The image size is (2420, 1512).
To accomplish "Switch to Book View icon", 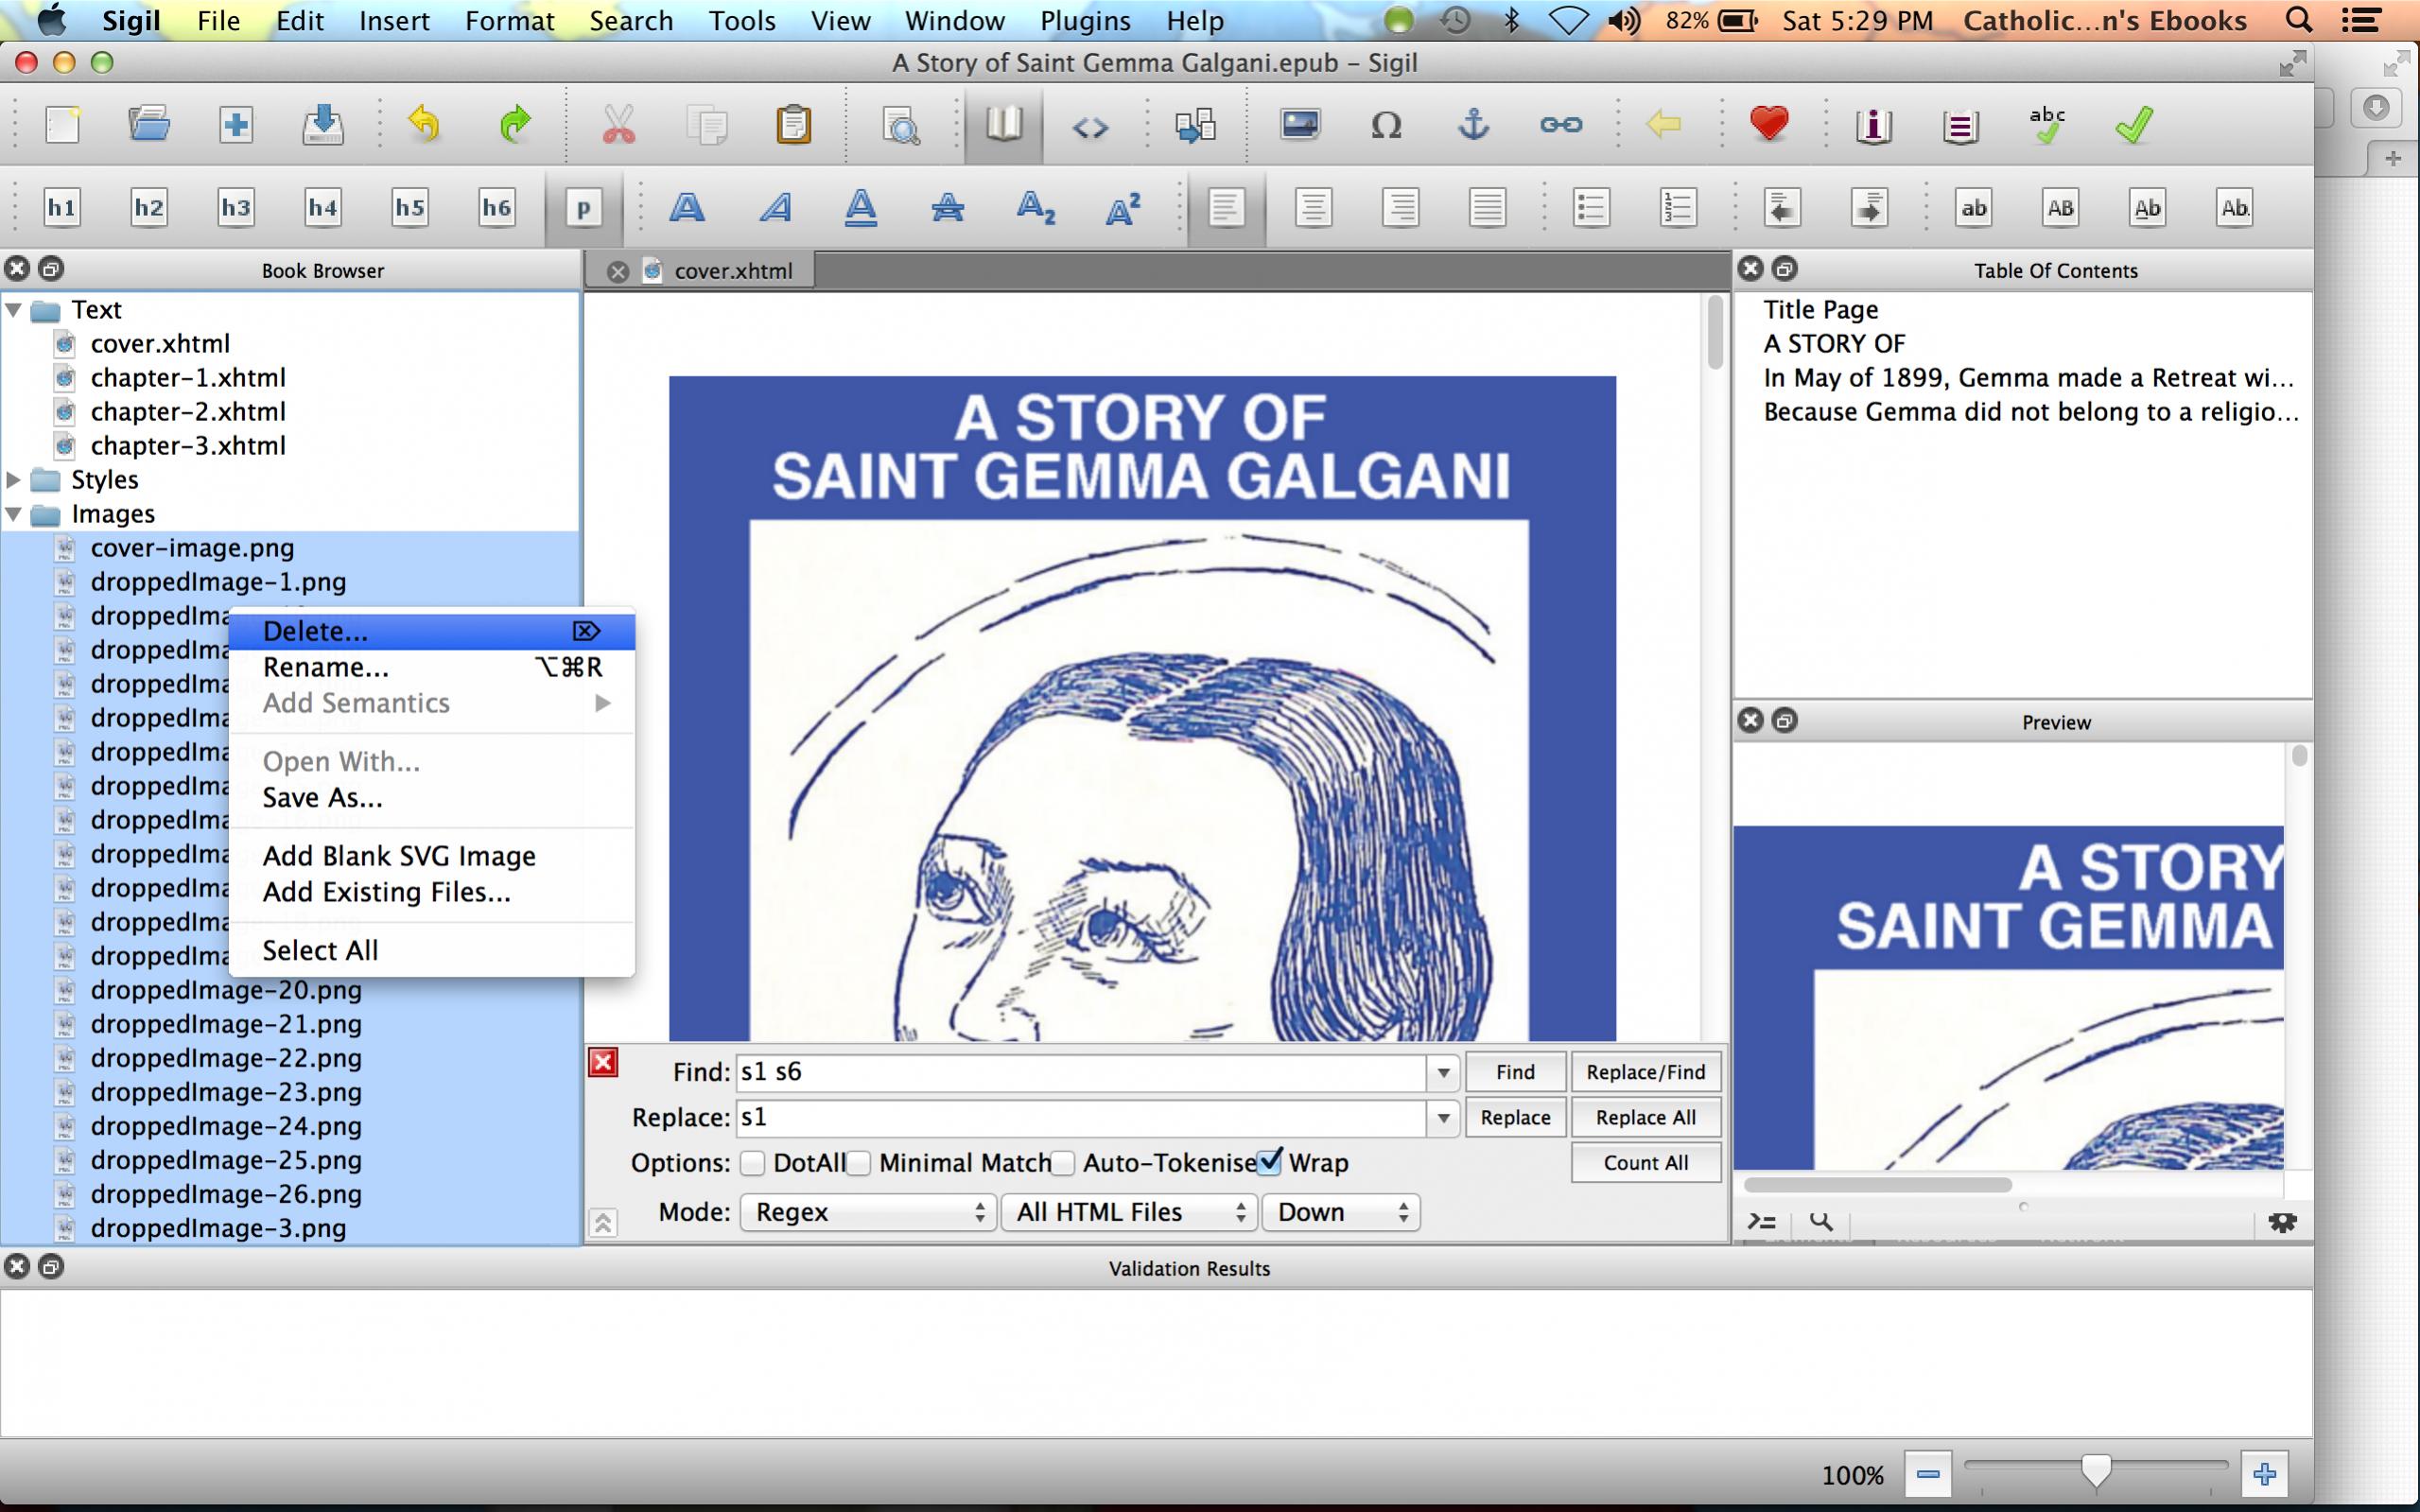I will click(x=1003, y=125).
